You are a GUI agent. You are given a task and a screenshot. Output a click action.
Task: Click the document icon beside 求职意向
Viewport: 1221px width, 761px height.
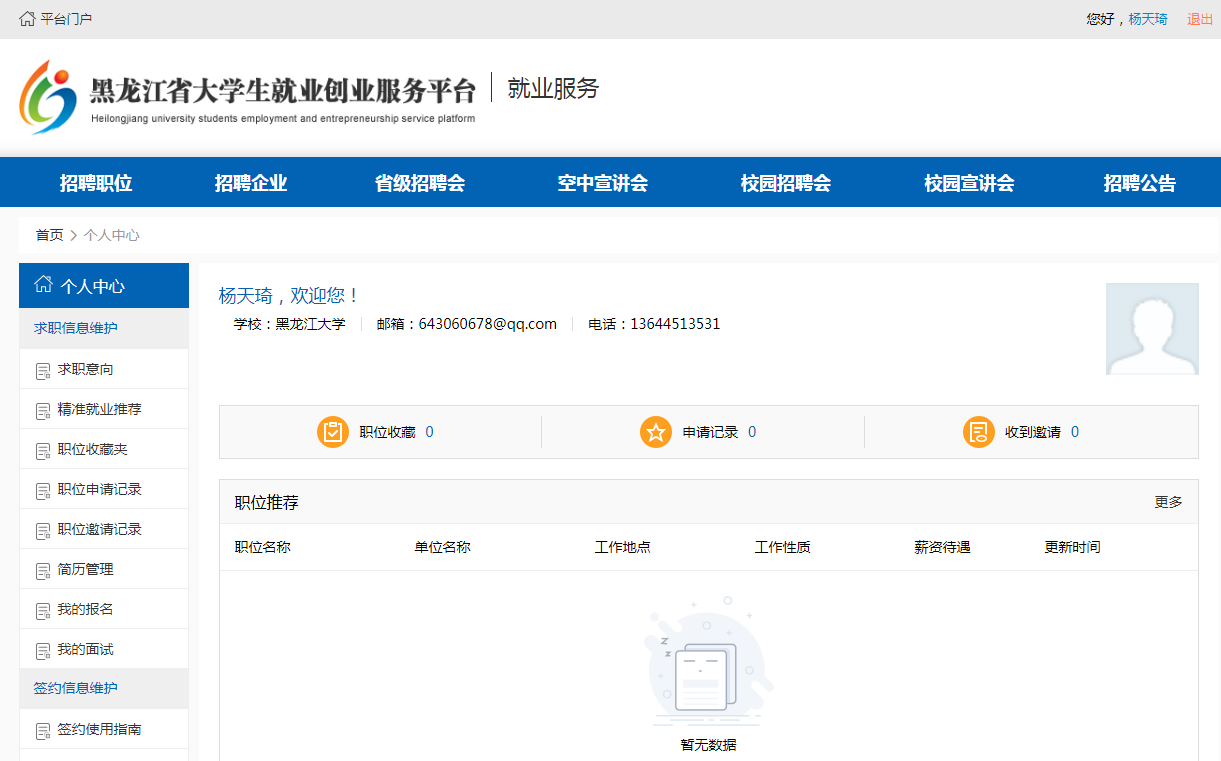(x=41, y=368)
